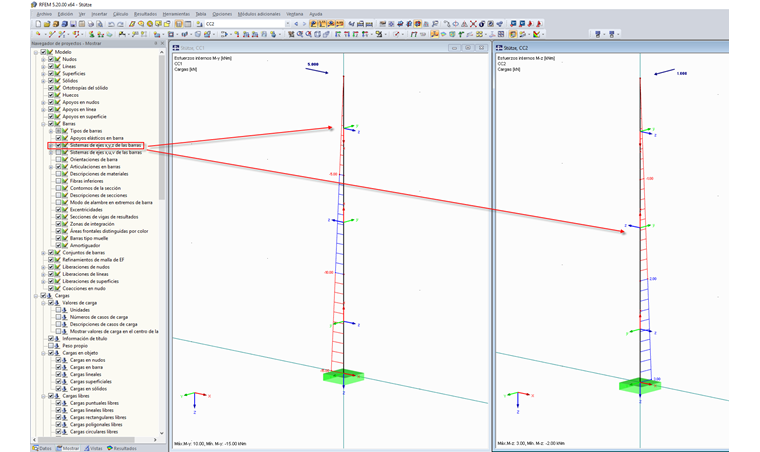This screenshot has width=760, height=452.
Task: Open the Resultados menu
Action: pyautogui.click(x=145, y=14)
